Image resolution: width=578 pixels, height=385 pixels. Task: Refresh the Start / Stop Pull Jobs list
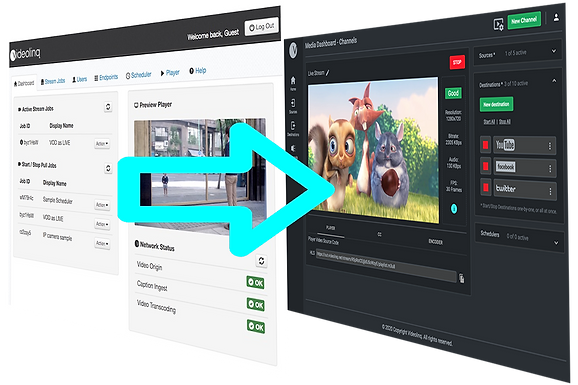(x=108, y=169)
